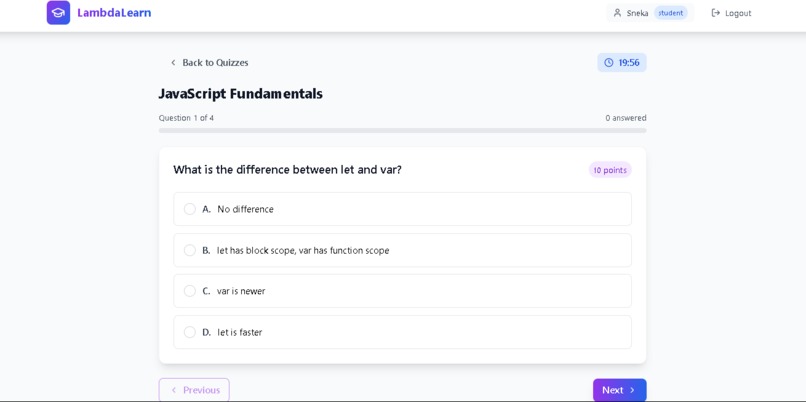Click the user profile icon beside Sneka
806x402 pixels.
(x=617, y=13)
